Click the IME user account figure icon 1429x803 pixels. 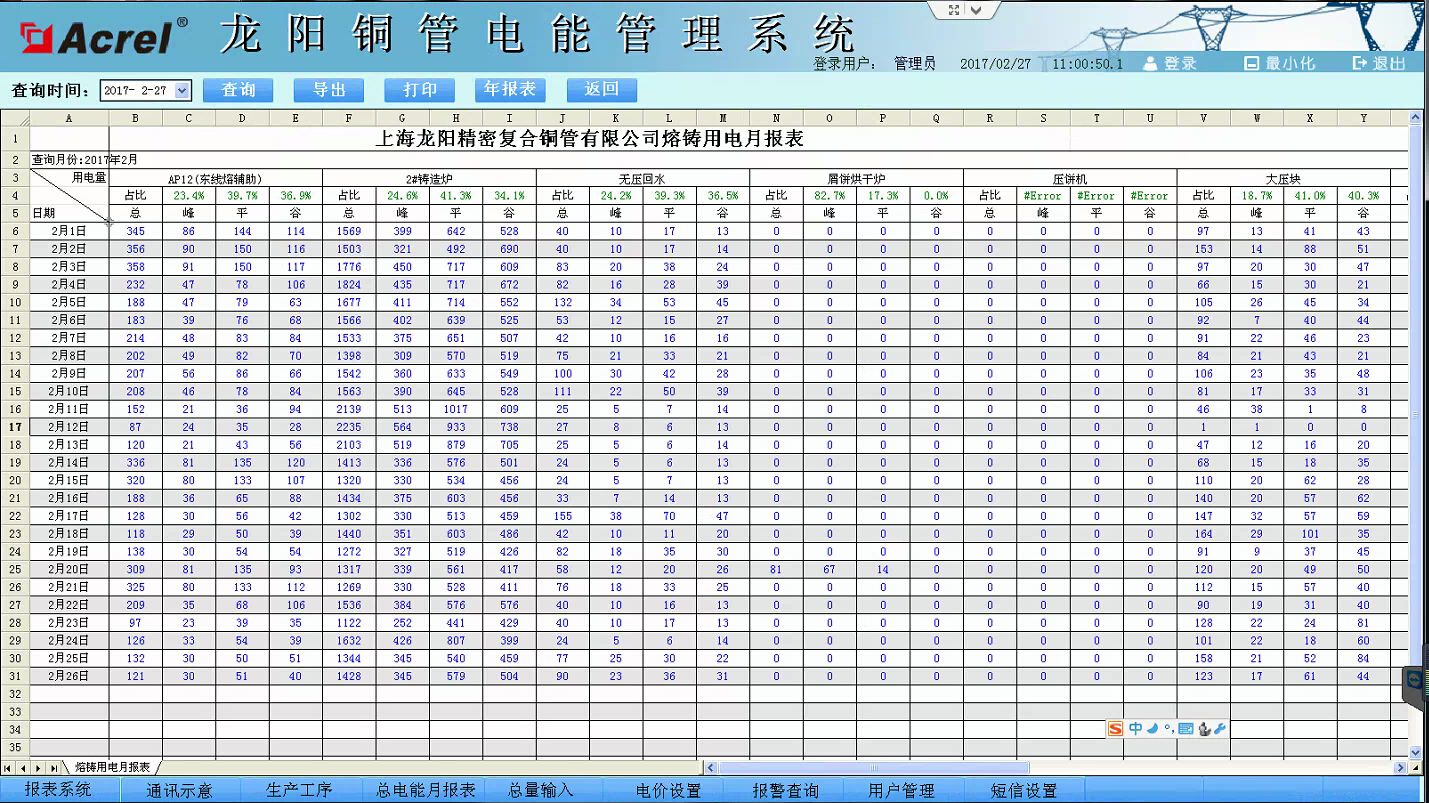(1204, 729)
